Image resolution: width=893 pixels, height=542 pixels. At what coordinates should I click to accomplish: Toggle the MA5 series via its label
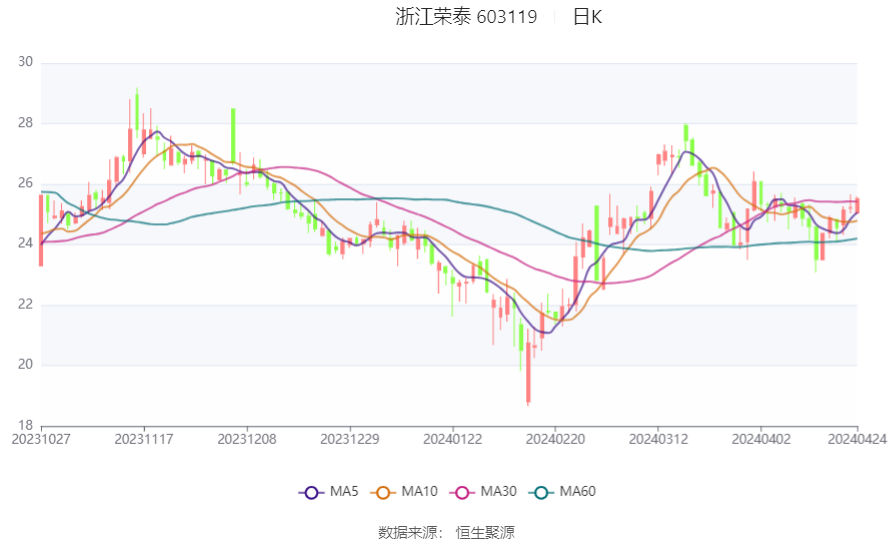pos(344,492)
